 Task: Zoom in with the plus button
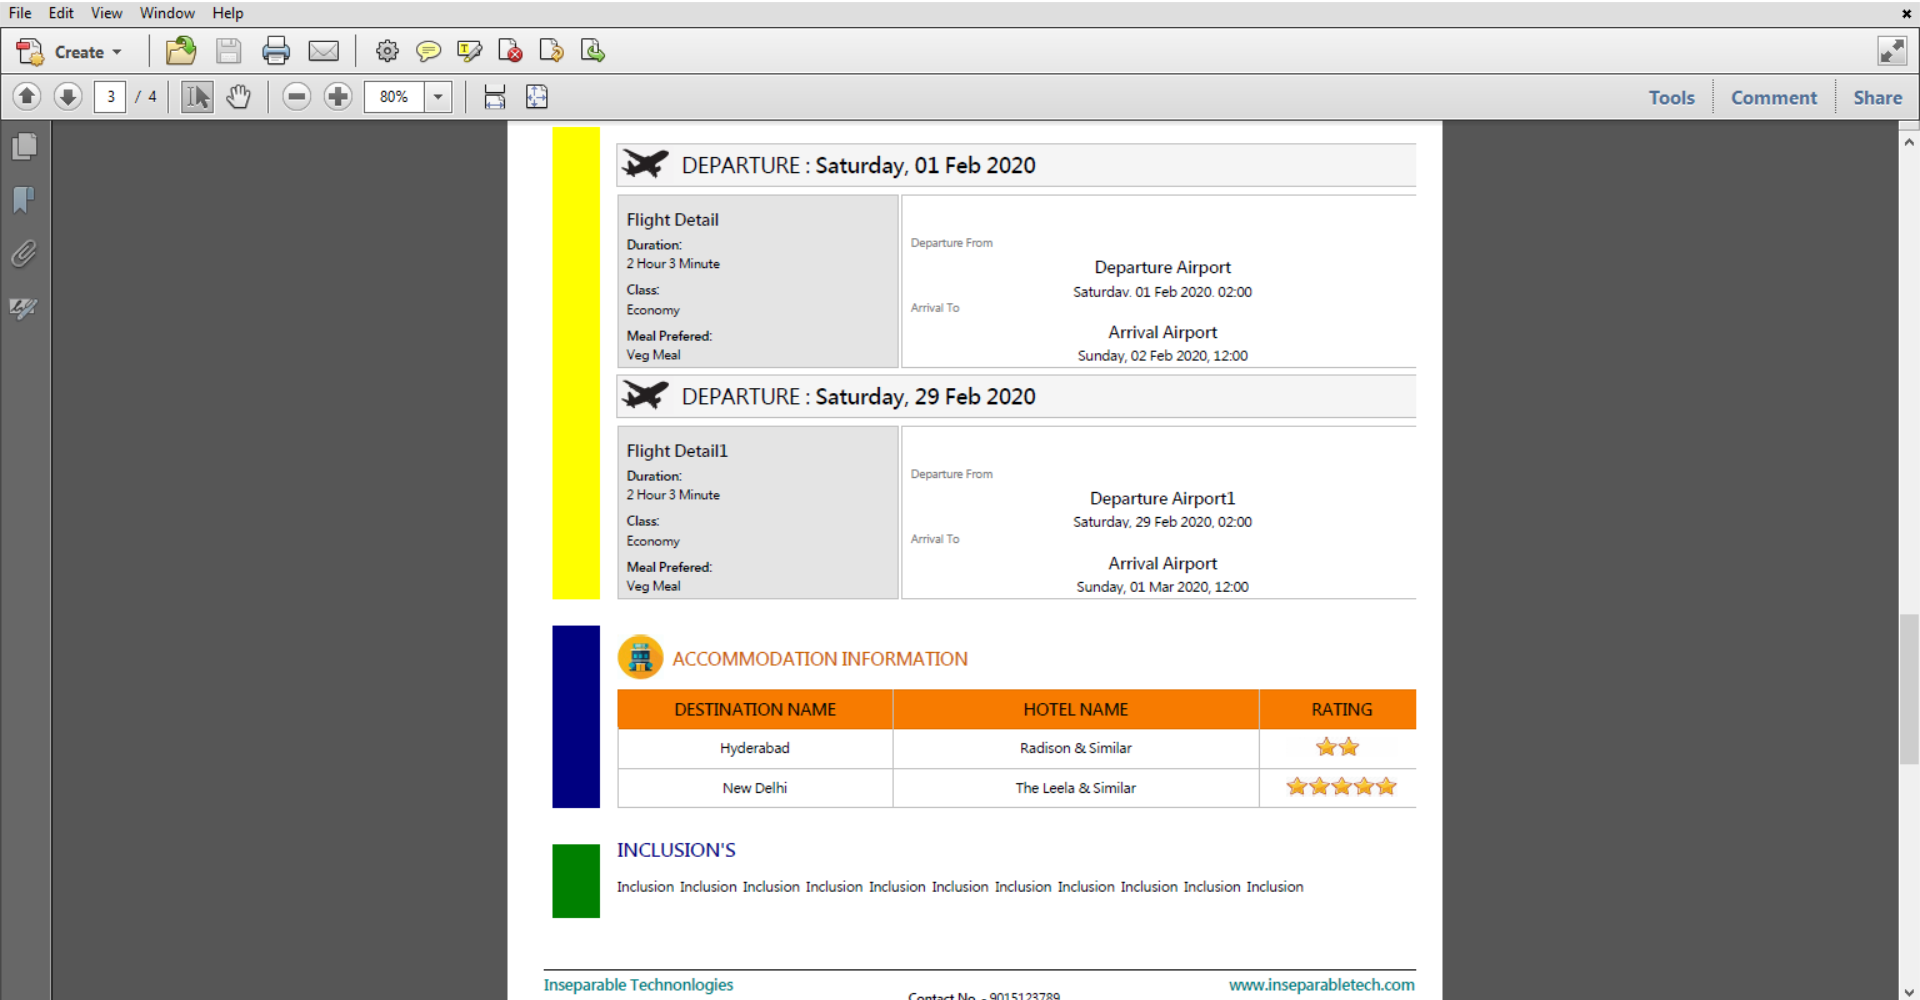[x=338, y=97]
